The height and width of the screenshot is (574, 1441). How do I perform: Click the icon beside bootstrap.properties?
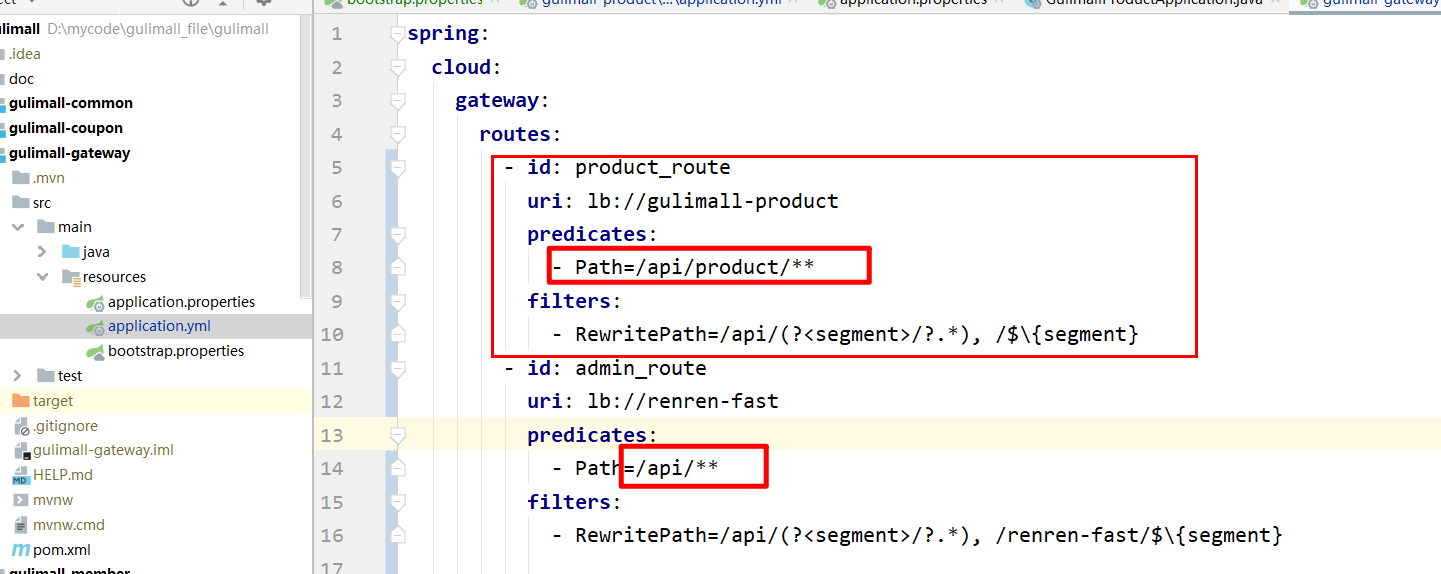95,351
